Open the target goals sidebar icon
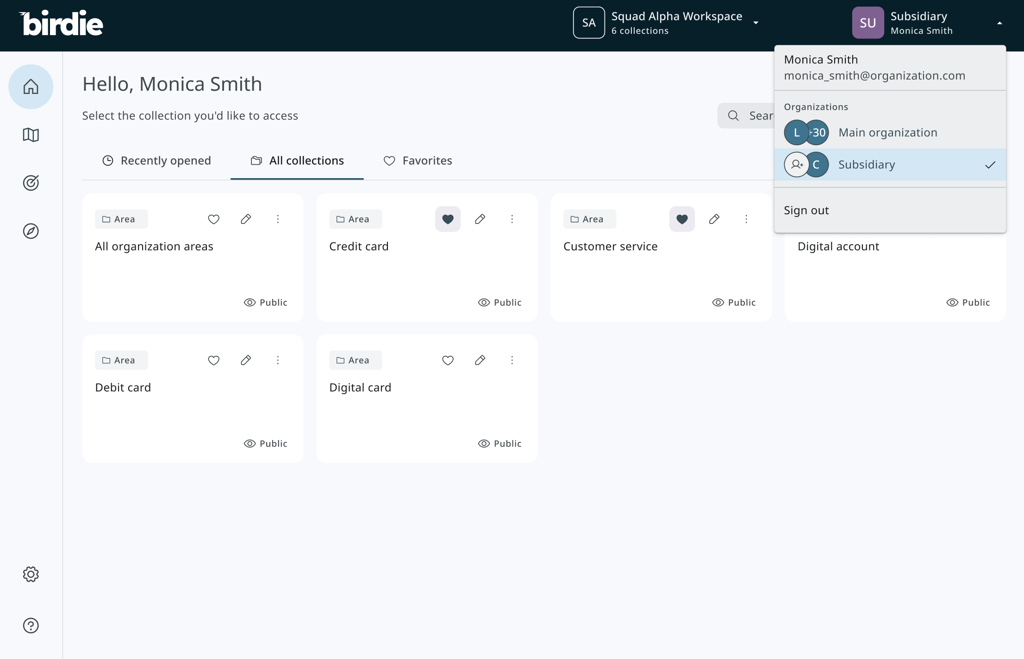1024x659 pixels. coord(31,183)
